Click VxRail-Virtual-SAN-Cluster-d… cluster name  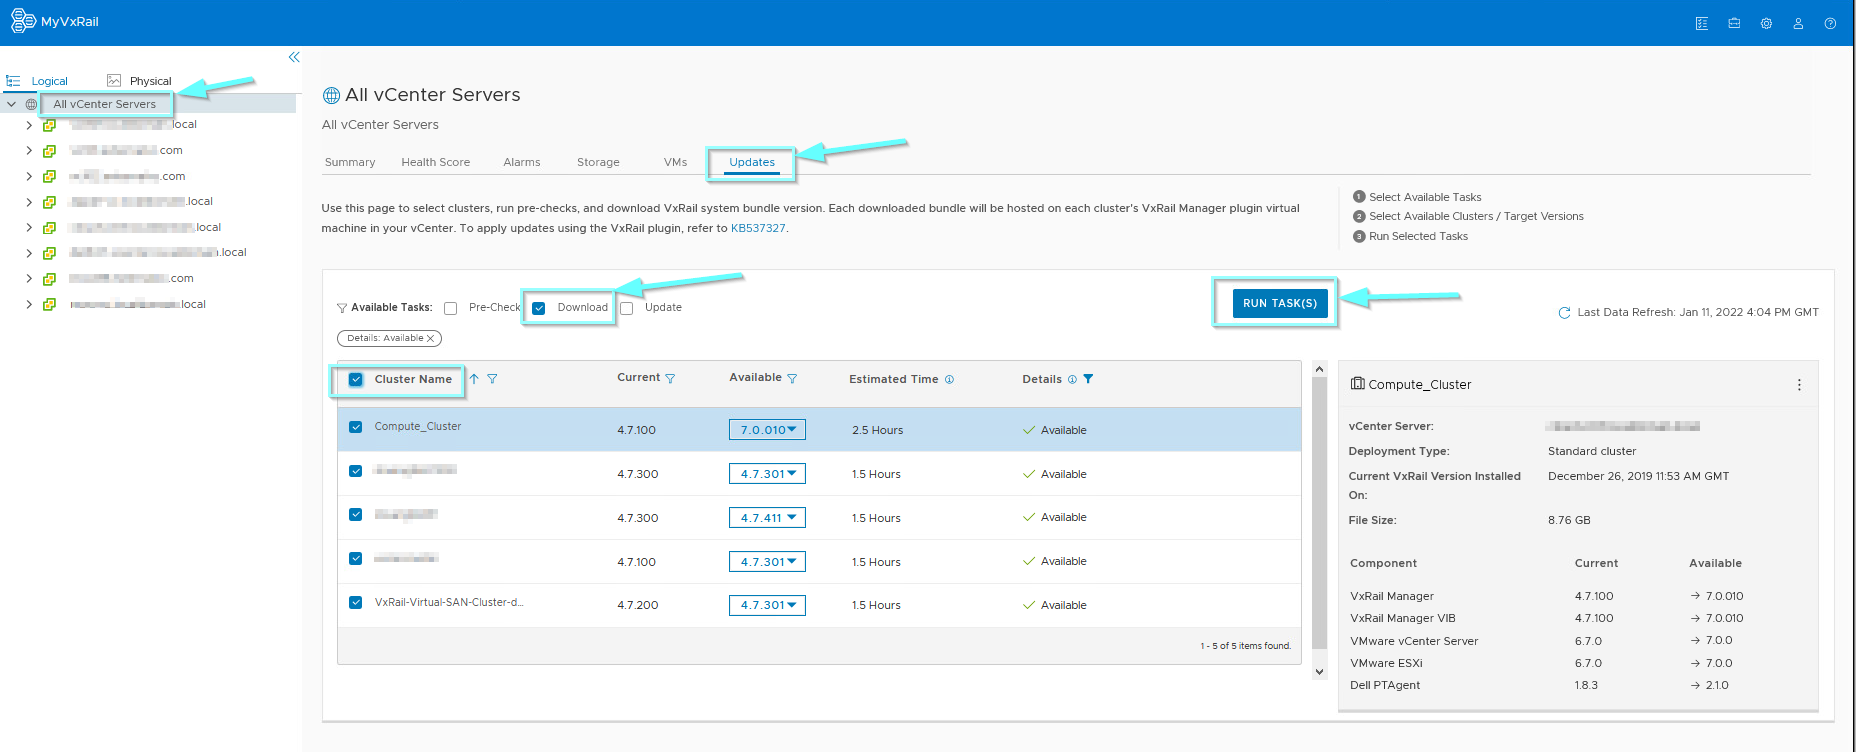(449, 602)
